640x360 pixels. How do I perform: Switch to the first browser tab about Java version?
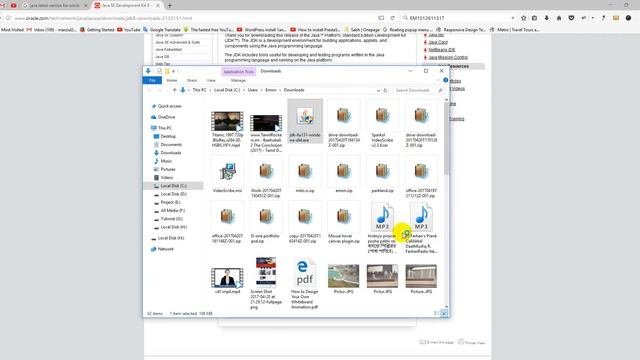tap(54, 6)
